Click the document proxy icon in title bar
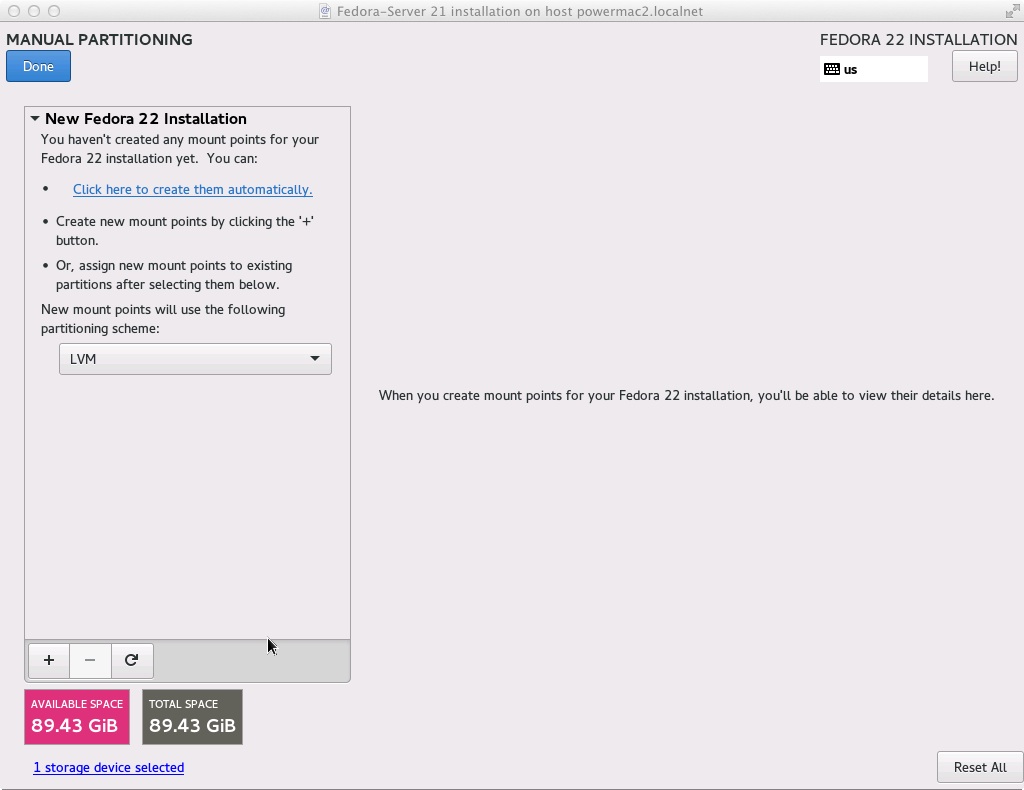Screen dimensions: 1024x790 coord(325,11)
